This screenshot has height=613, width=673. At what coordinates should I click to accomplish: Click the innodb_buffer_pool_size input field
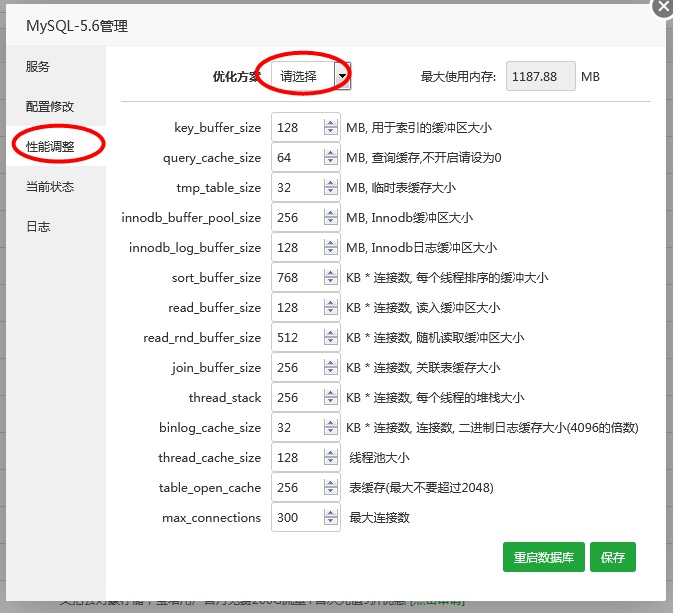tap(306, 217)
